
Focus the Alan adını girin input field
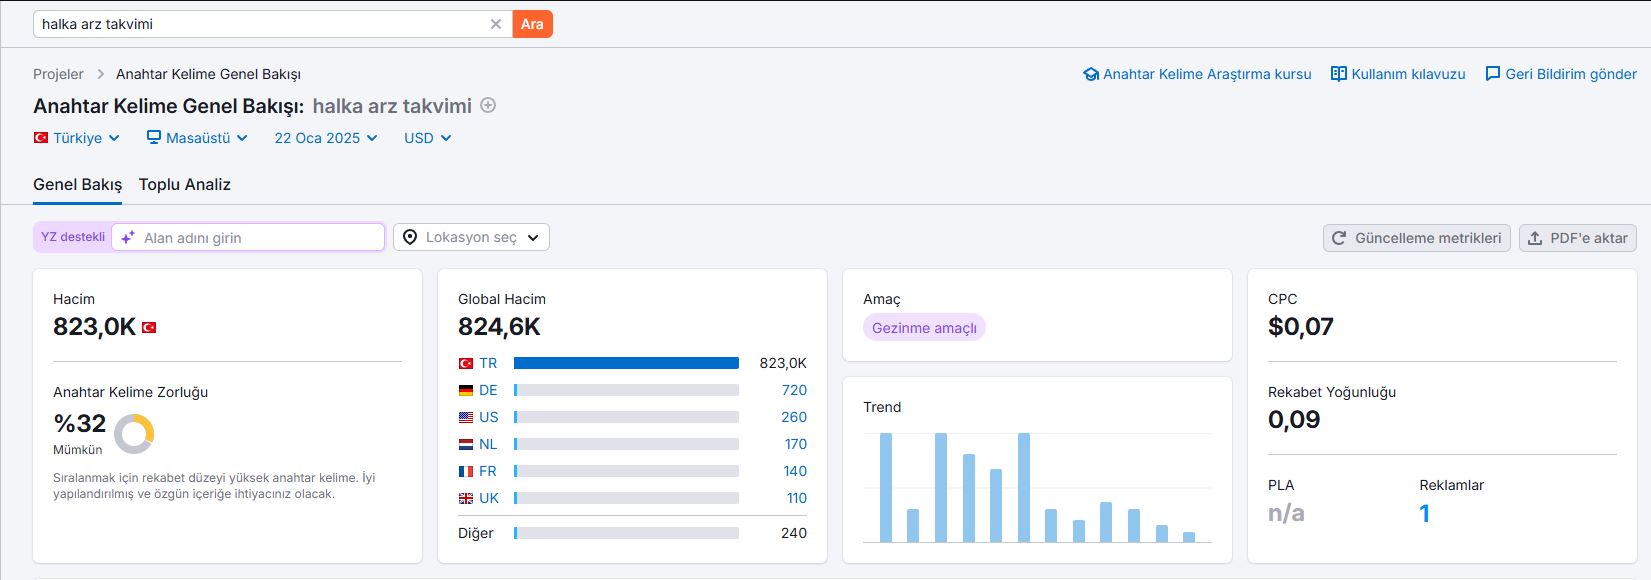click(x=248, y=237)
